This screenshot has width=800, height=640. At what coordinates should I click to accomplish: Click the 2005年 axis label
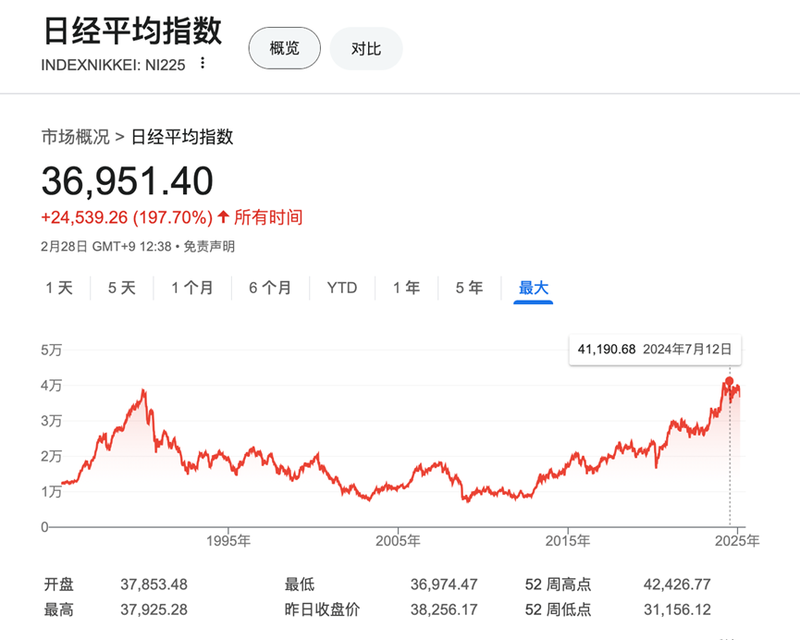pos(398,541)
